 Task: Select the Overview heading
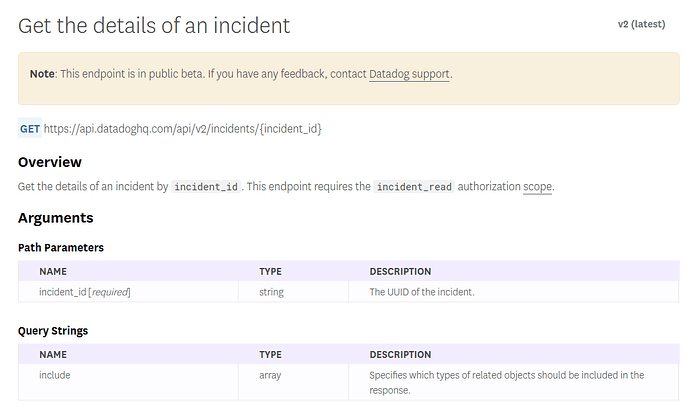click(50, 162)
